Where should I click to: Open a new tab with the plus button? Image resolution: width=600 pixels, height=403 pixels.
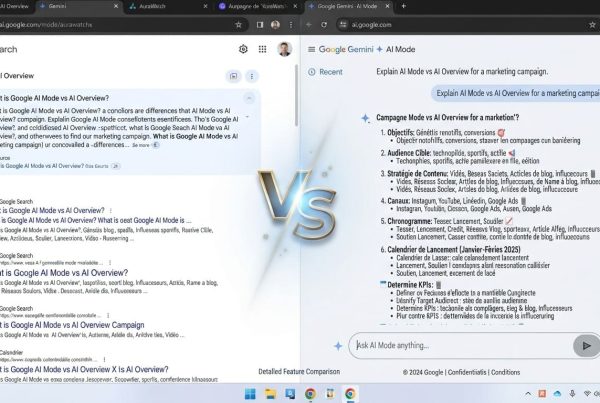point(403,6)
